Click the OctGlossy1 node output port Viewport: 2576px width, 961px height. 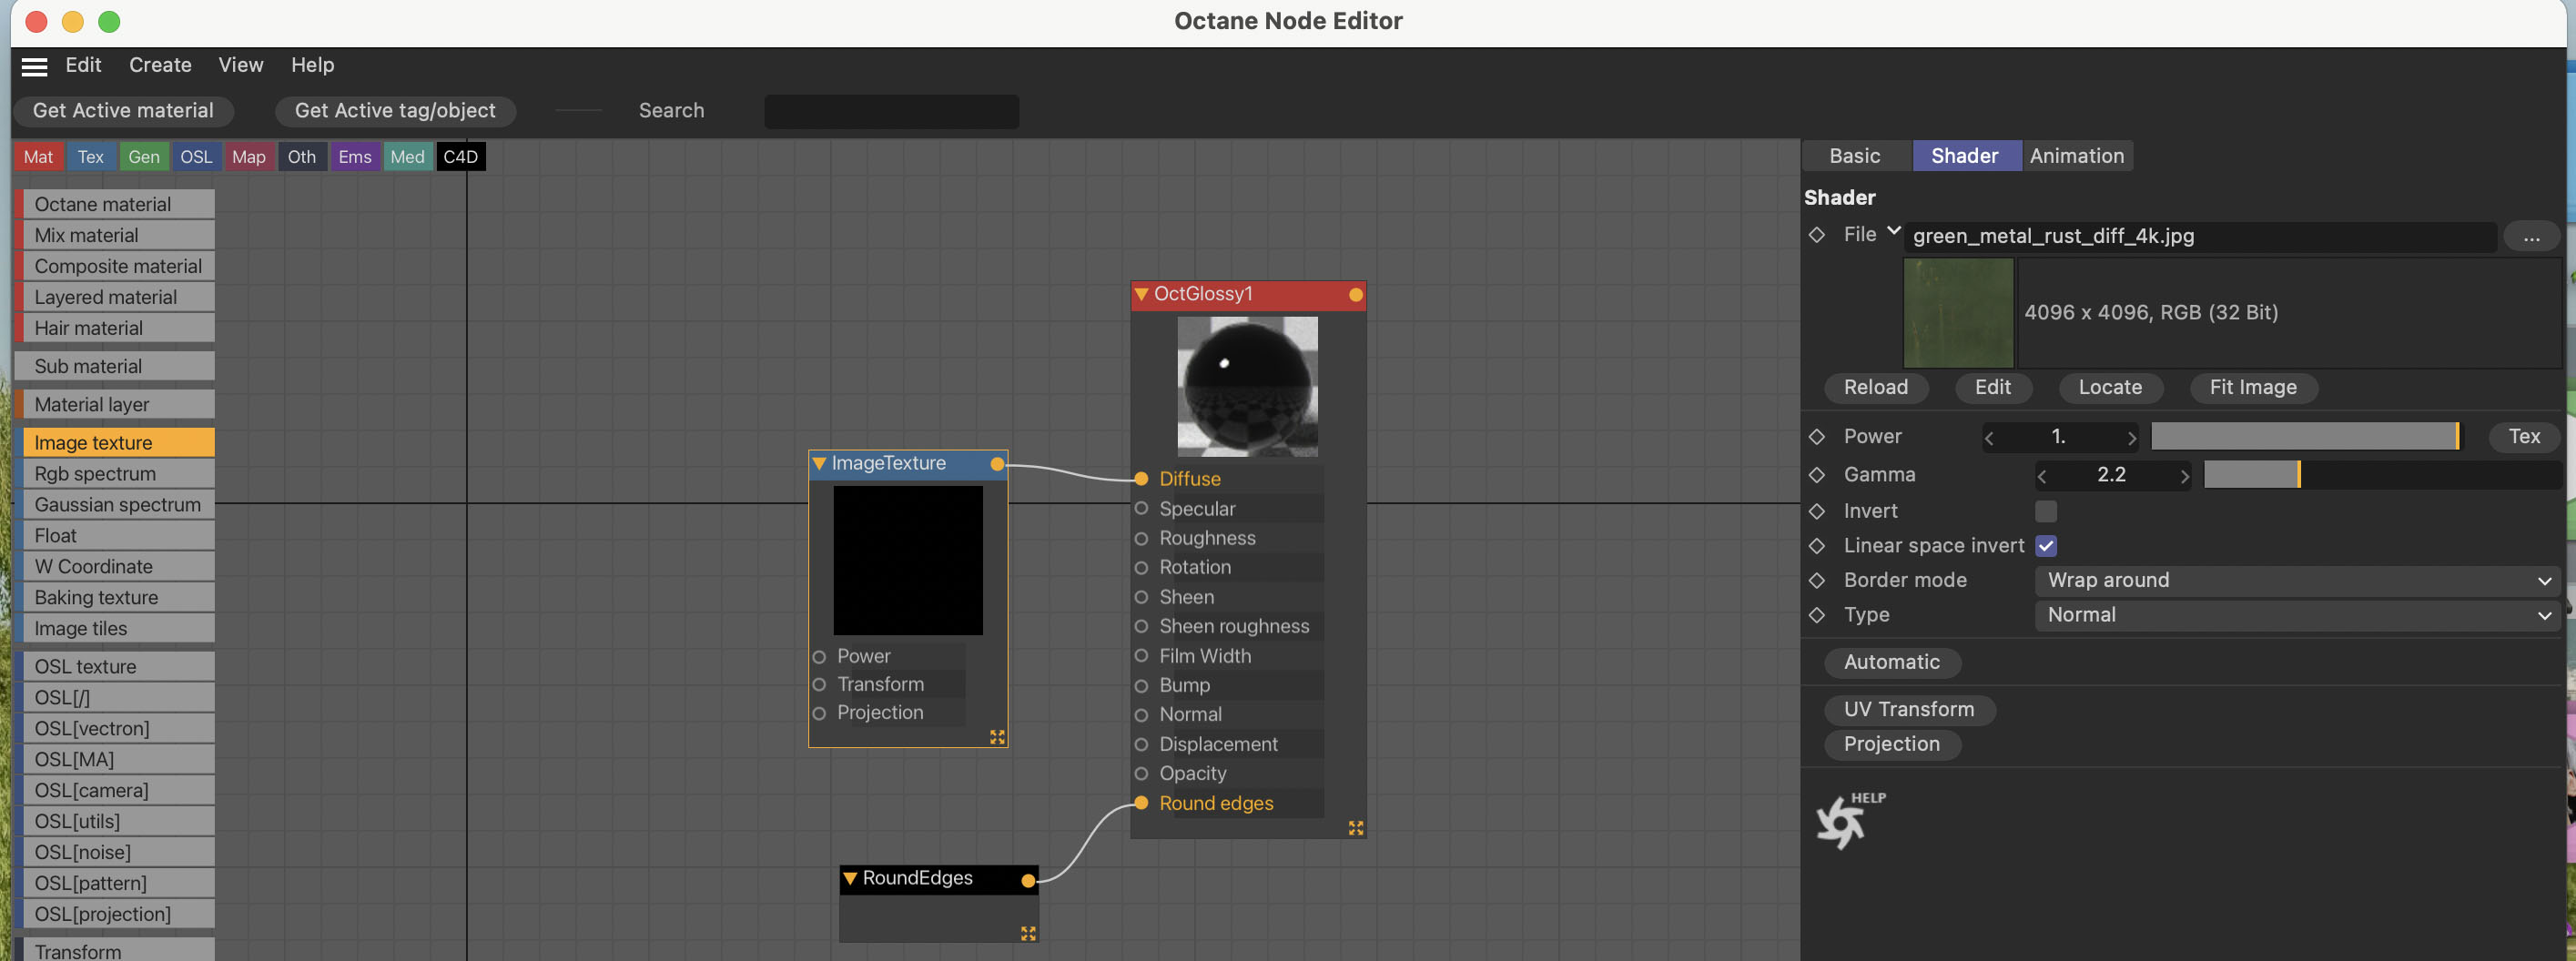[x=1355, y=295]
